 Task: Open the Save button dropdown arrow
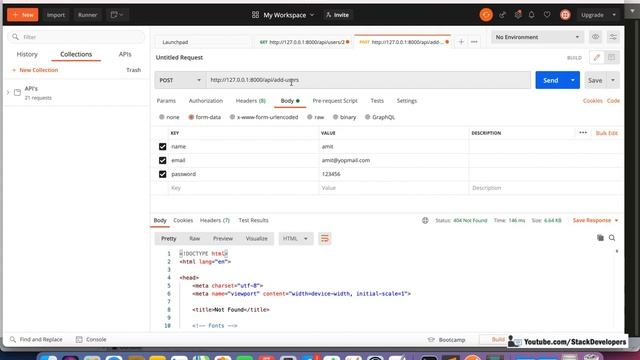coord(613,80)
